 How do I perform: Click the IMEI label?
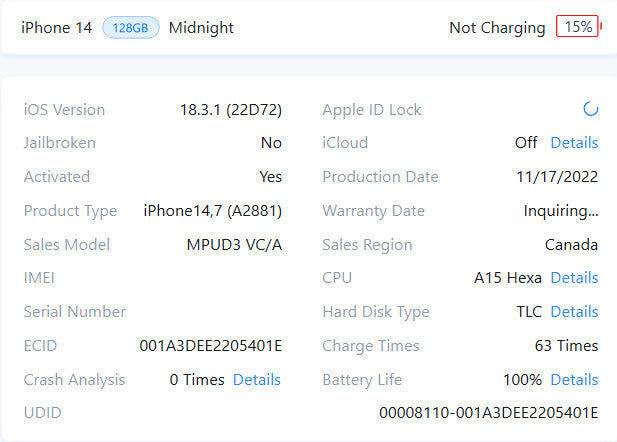point(39,278)
